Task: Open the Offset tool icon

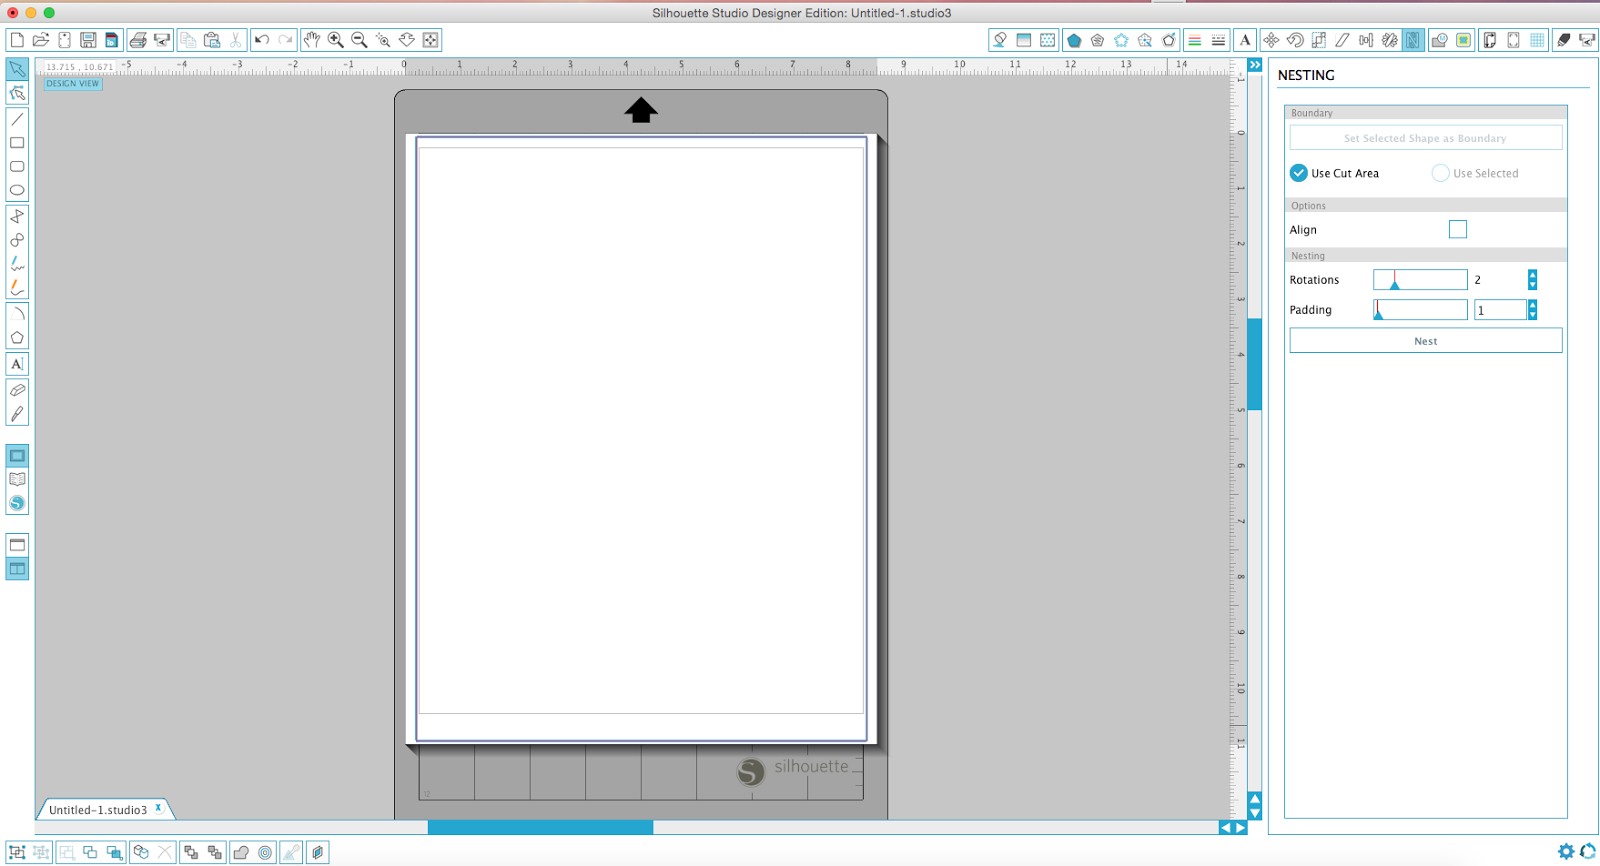Action: [265, 852]
